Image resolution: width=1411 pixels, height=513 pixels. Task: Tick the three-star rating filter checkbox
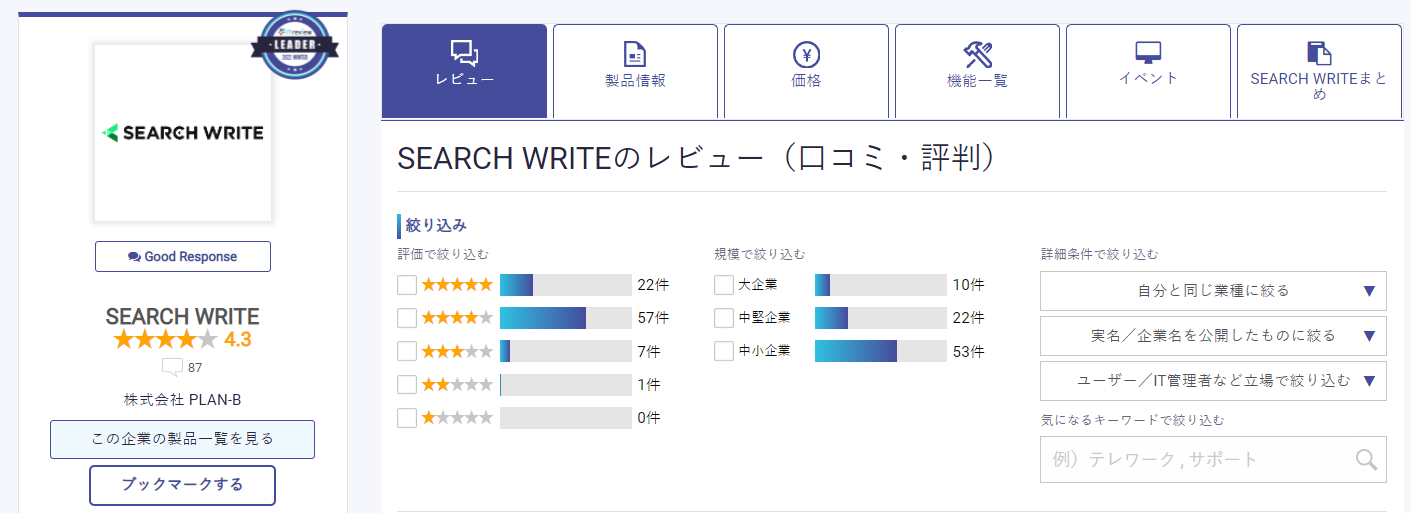click(407, 351)
